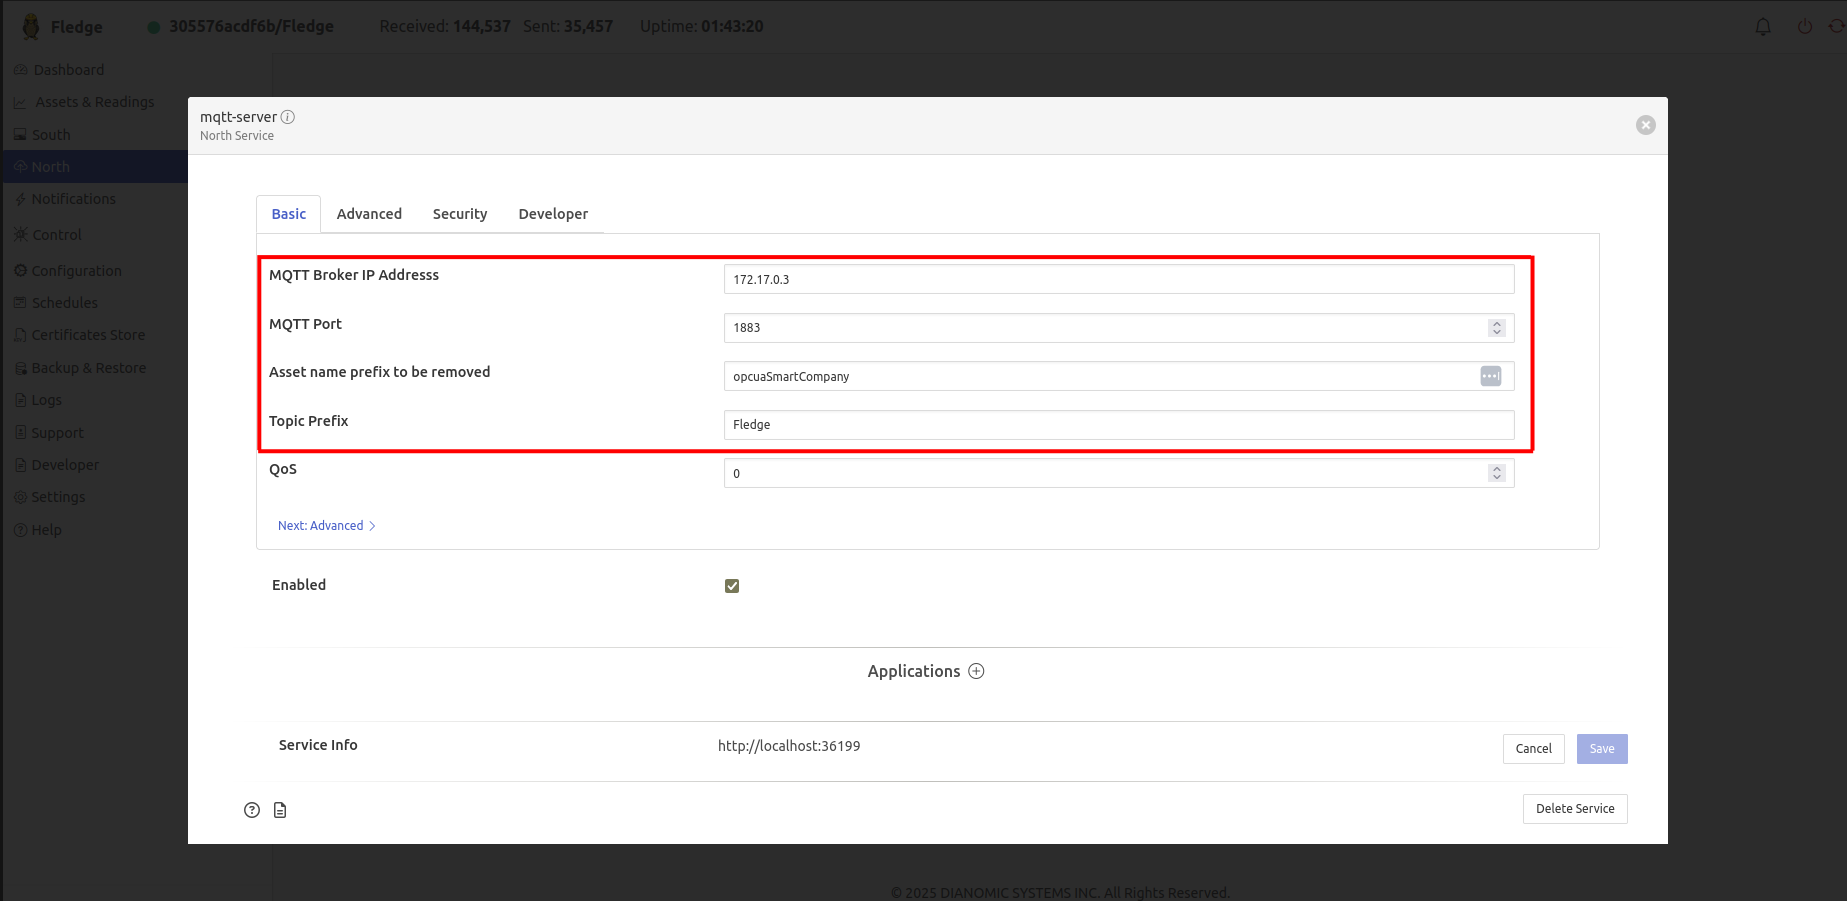Click the notifications bell icon
The image size is (1847, 901).
pyautogui.click(x=1763, y=27)
